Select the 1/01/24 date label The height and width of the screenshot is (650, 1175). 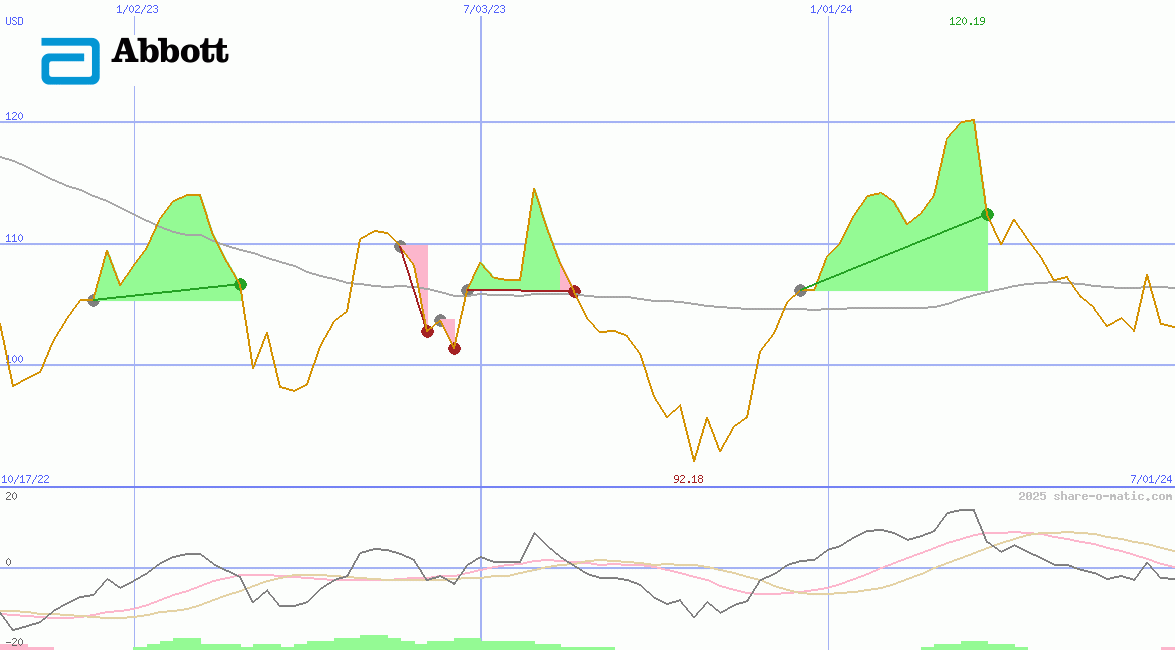[x=831, y=9]
